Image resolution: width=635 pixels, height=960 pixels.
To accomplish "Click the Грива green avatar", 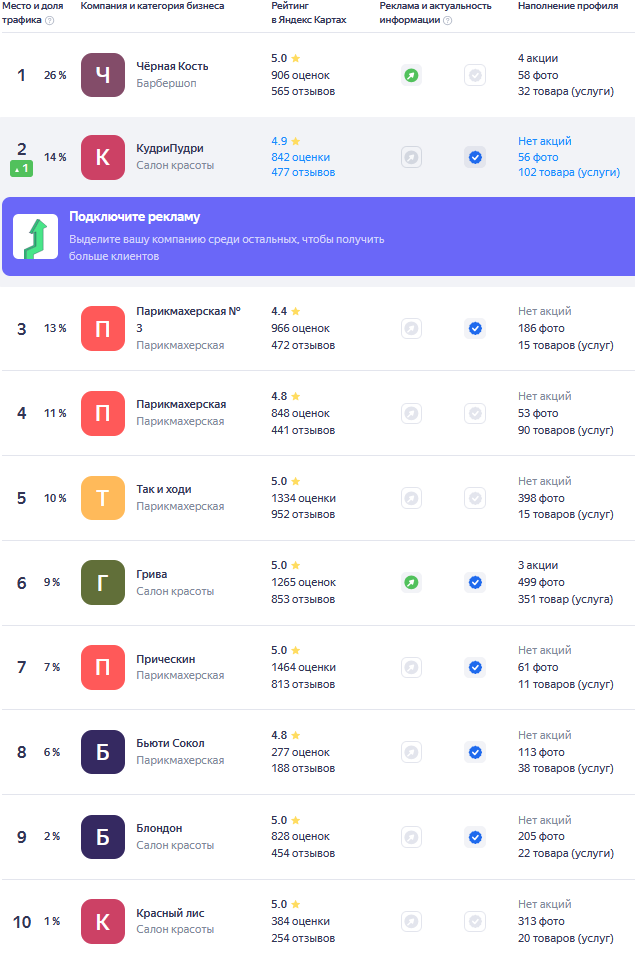I will pos(103,582).
